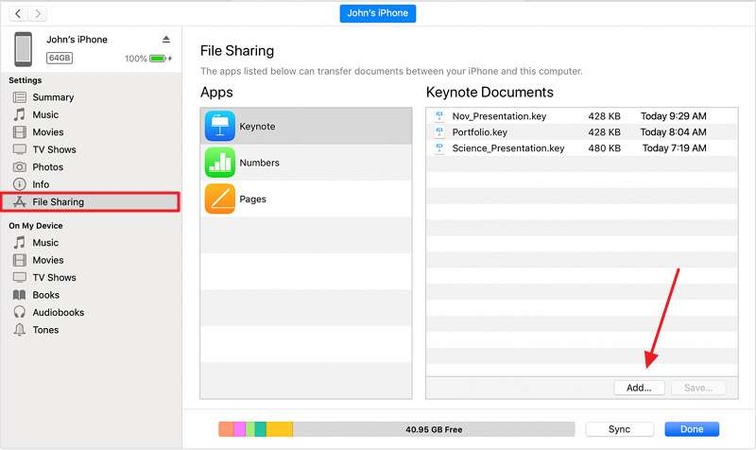Click the film strip icon under Settings
Viewport: 756px width, 450px height.
tap(19, 132)
